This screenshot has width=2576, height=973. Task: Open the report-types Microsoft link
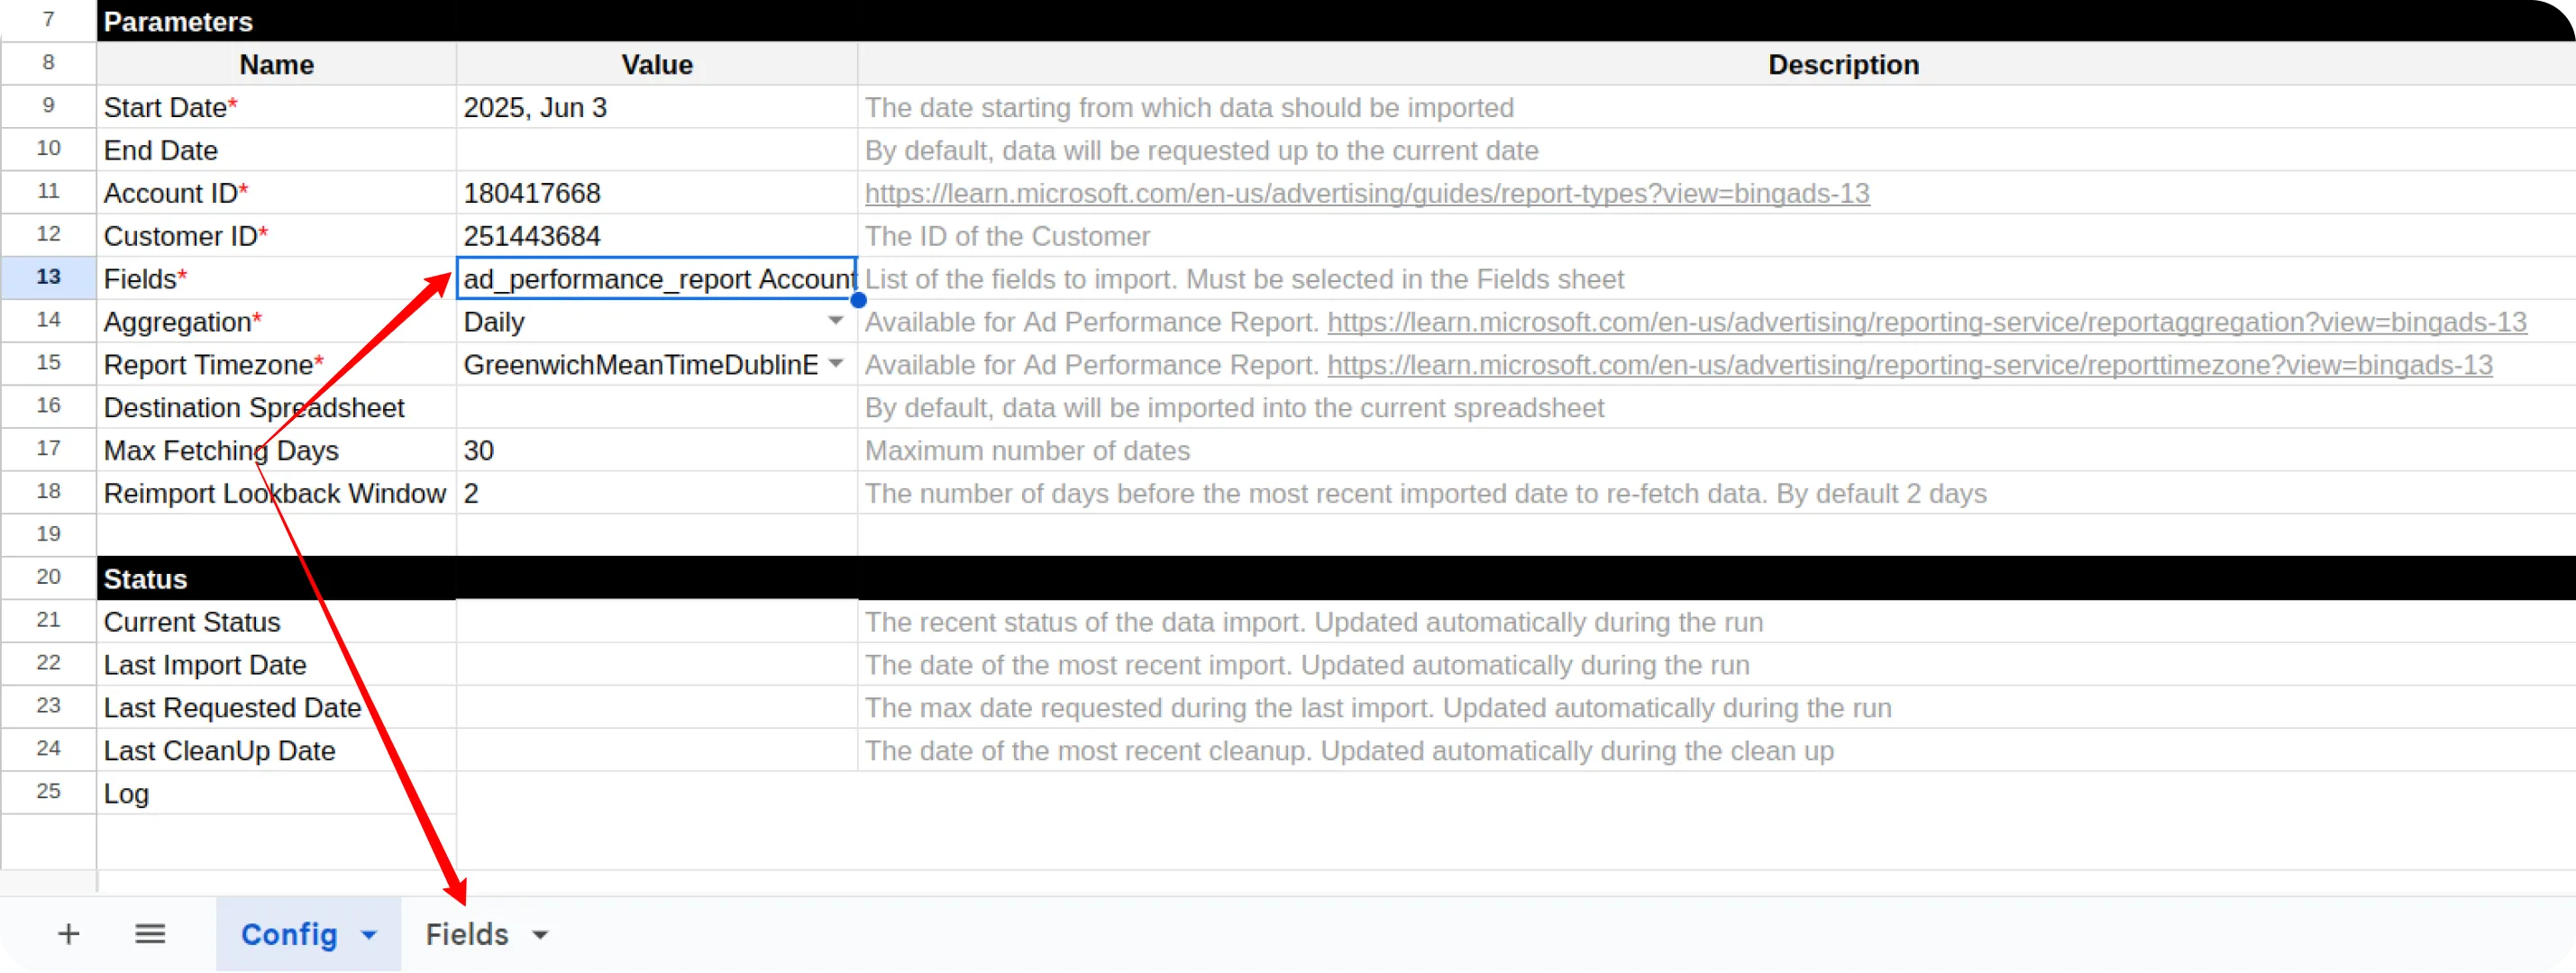[x=1366, y=193]
